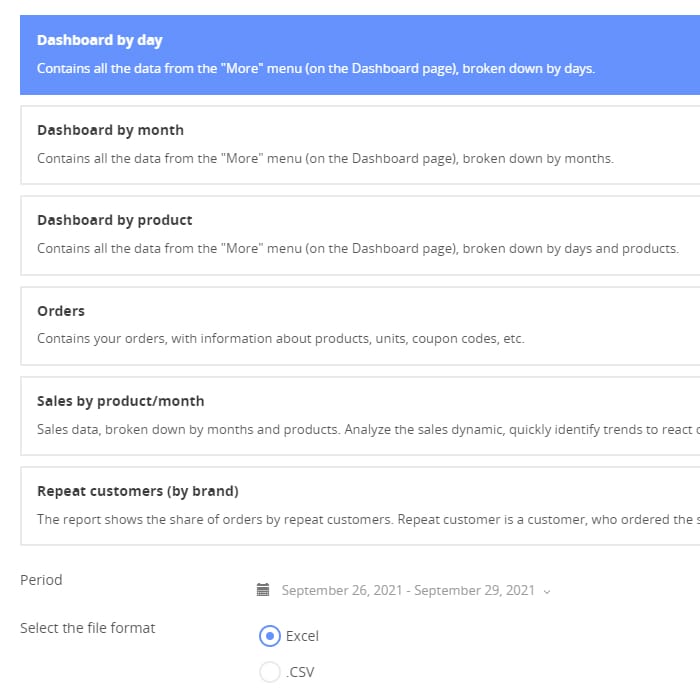Click the .CSV format label text
Image resolution: width=700 pixels, height=700 pixels.
coord(300,672)
